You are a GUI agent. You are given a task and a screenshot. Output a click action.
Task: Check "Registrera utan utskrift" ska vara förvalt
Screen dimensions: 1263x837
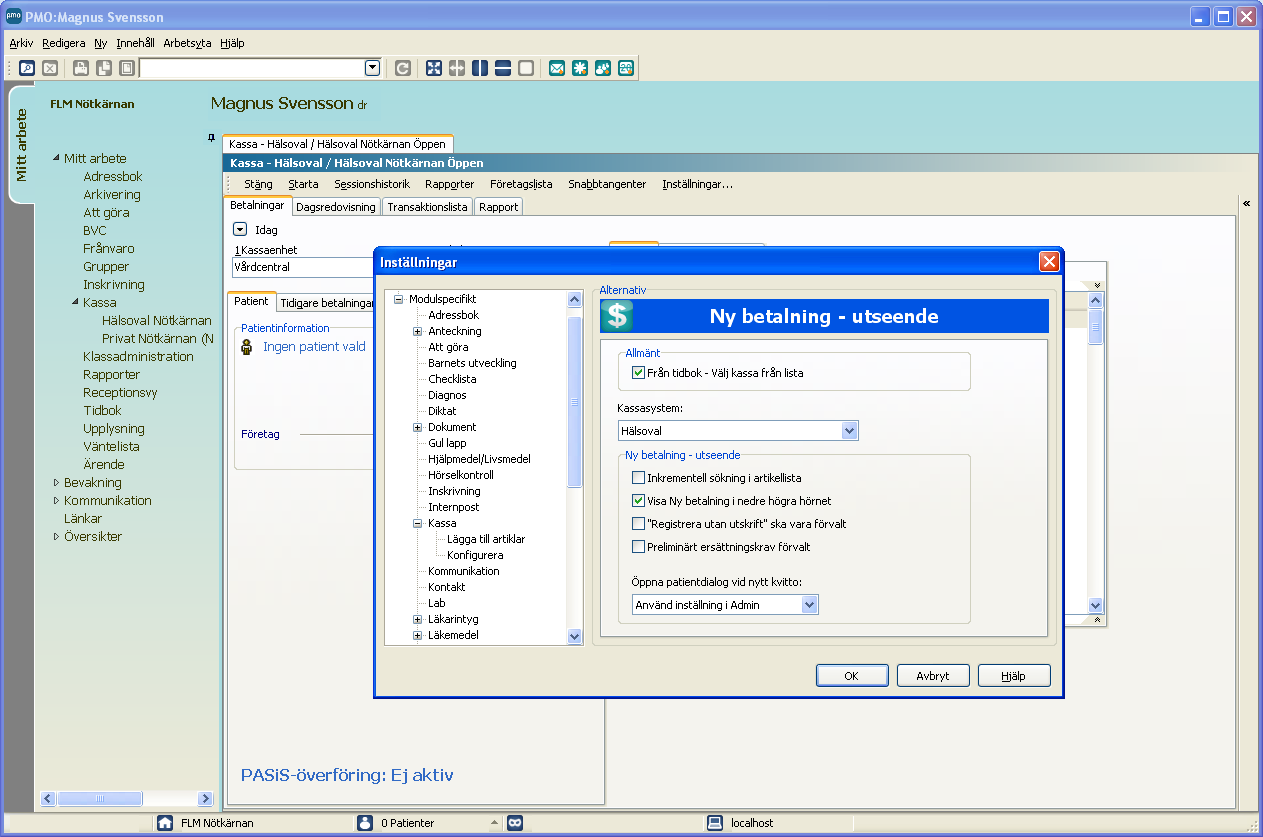coord(638,524)
